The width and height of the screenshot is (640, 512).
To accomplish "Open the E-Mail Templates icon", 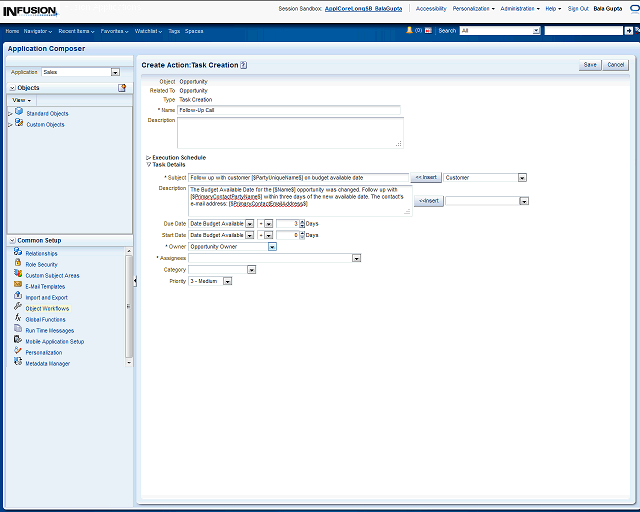I will click(x=18, y=286).
